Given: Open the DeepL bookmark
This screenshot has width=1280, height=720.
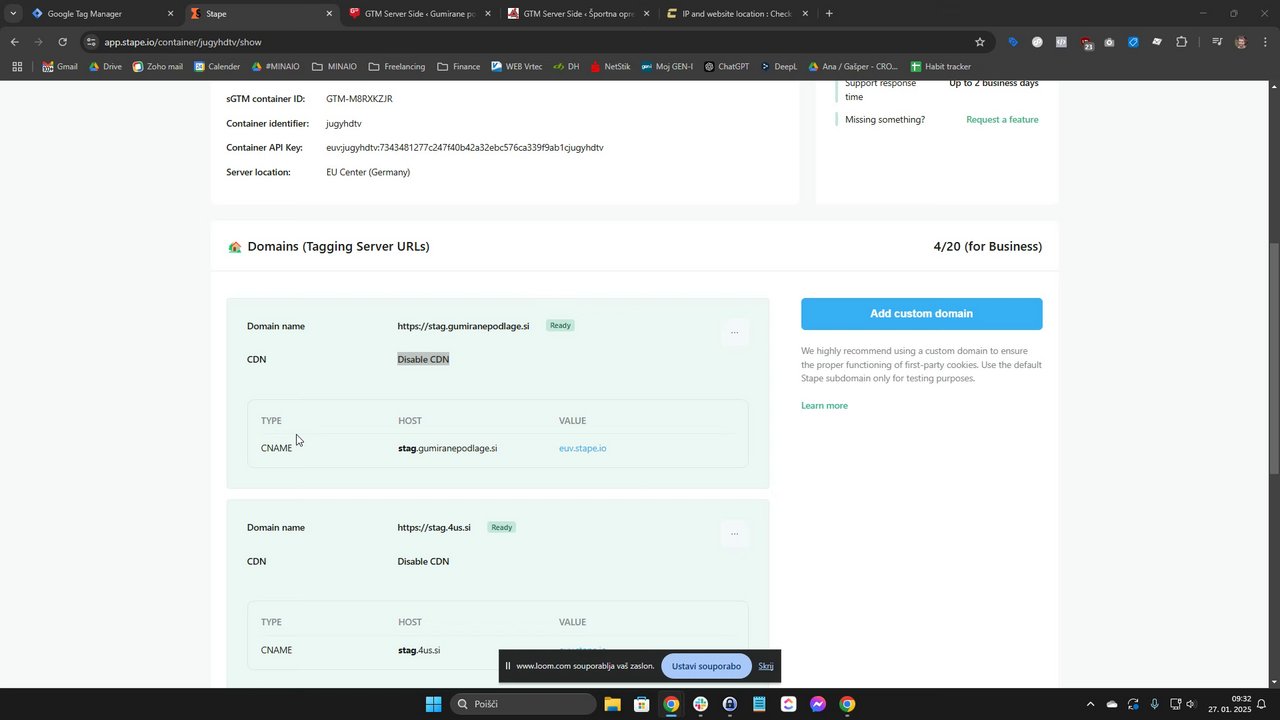Looking at the screenshot, I should (778, 66).
